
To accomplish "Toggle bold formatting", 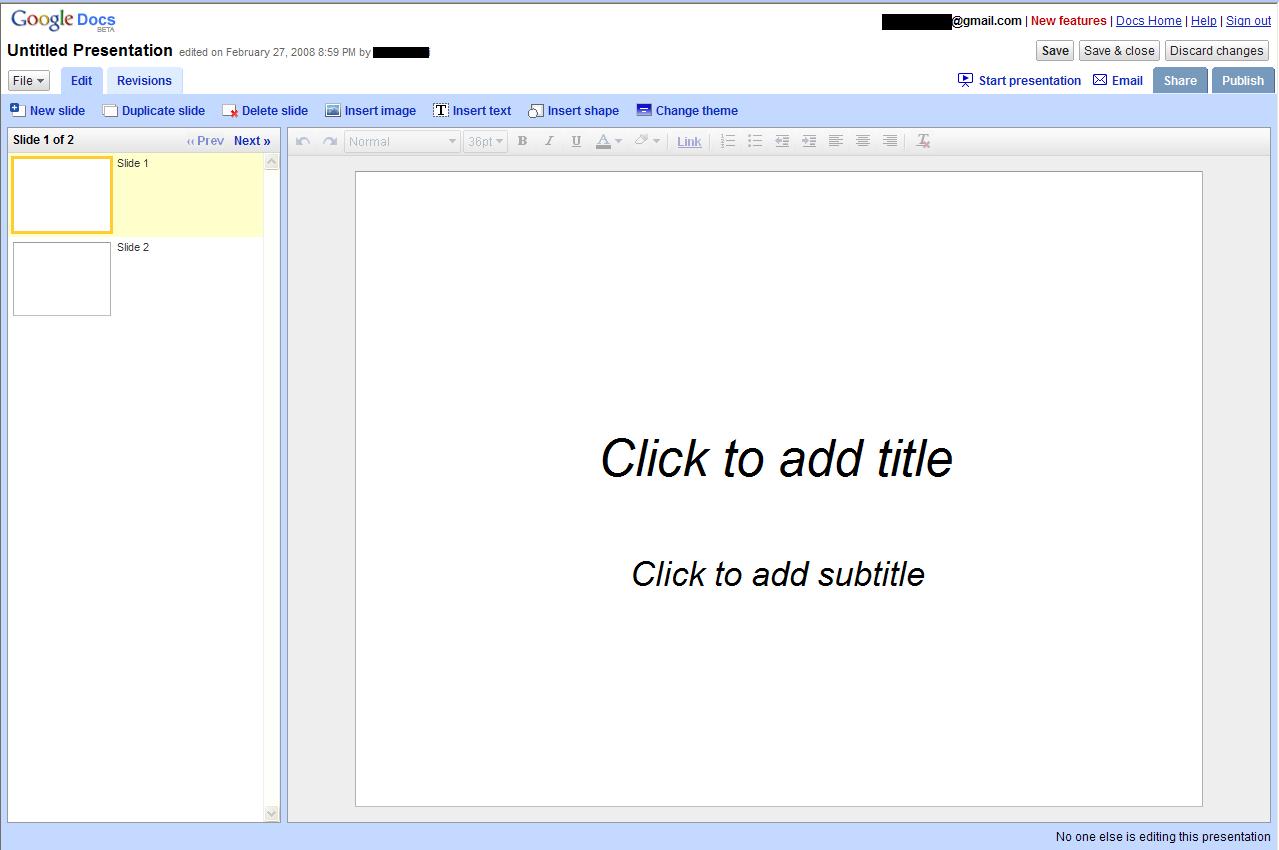I will (x=522, y=141).
